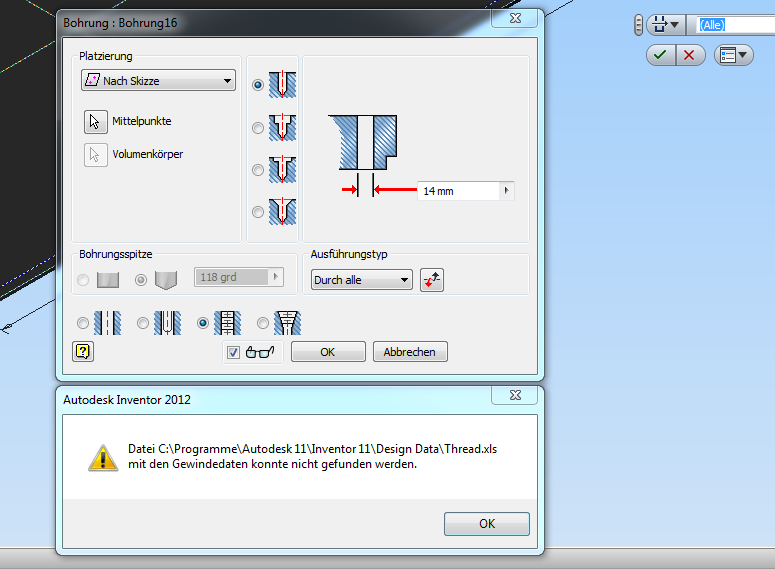The height and width of the screenshot is (569, 775).
Task: Click the flip direction button
Action: click(431, 280)
